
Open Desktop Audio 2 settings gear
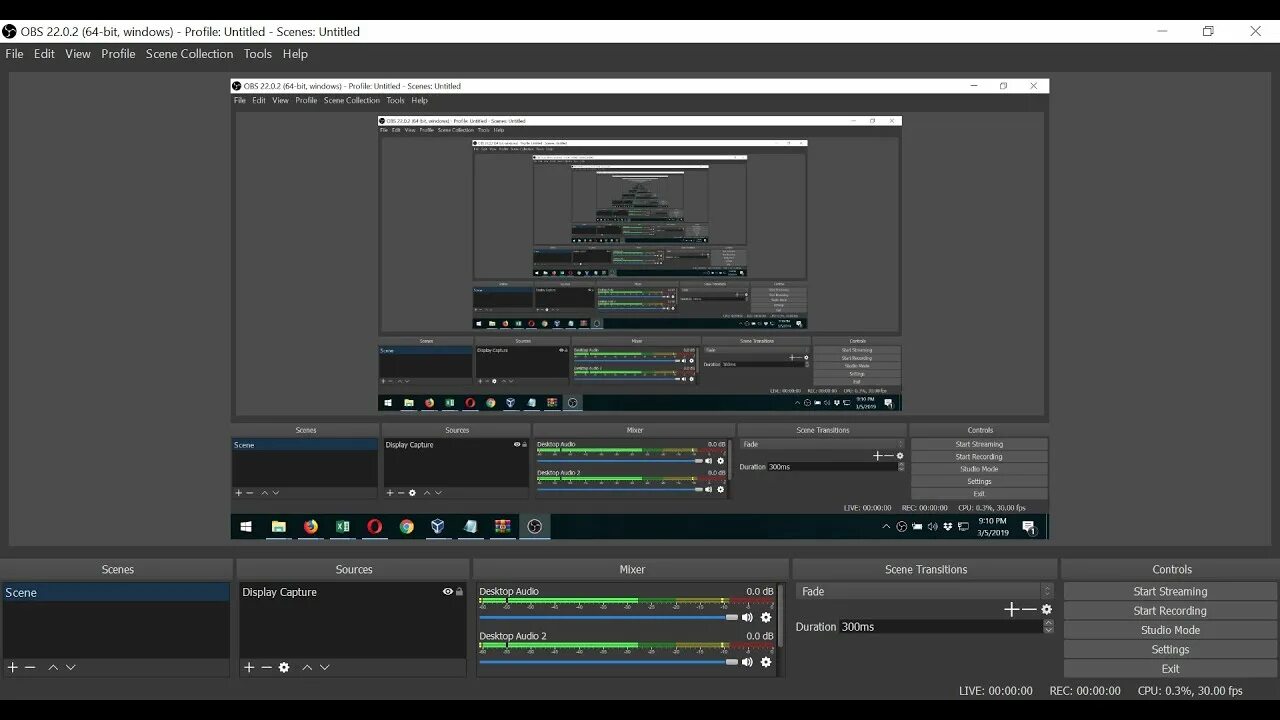pos(766,662)
